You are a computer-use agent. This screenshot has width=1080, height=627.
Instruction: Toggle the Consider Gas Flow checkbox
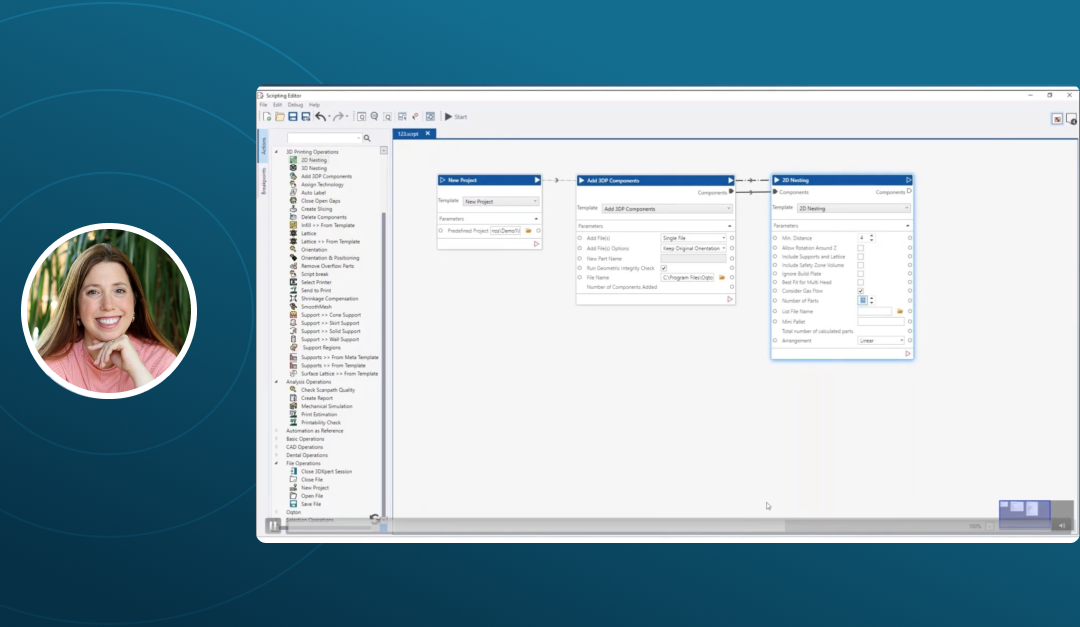coord(860,292)
